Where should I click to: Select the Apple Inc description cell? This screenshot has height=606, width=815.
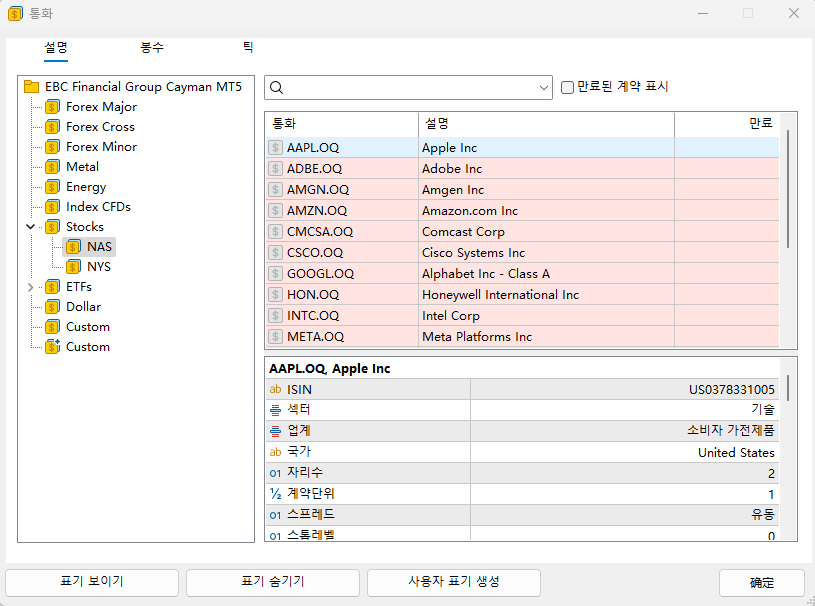point(546,148)
